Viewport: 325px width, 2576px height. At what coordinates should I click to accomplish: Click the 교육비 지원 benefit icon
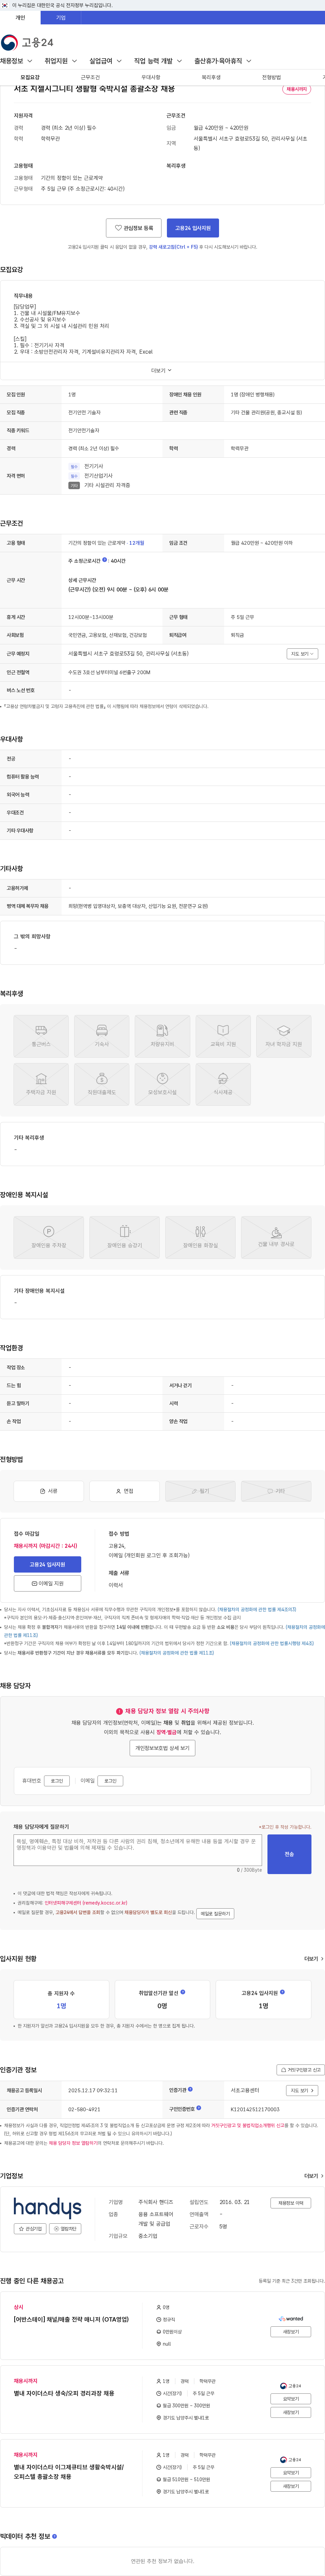[x=223, y=1036]
